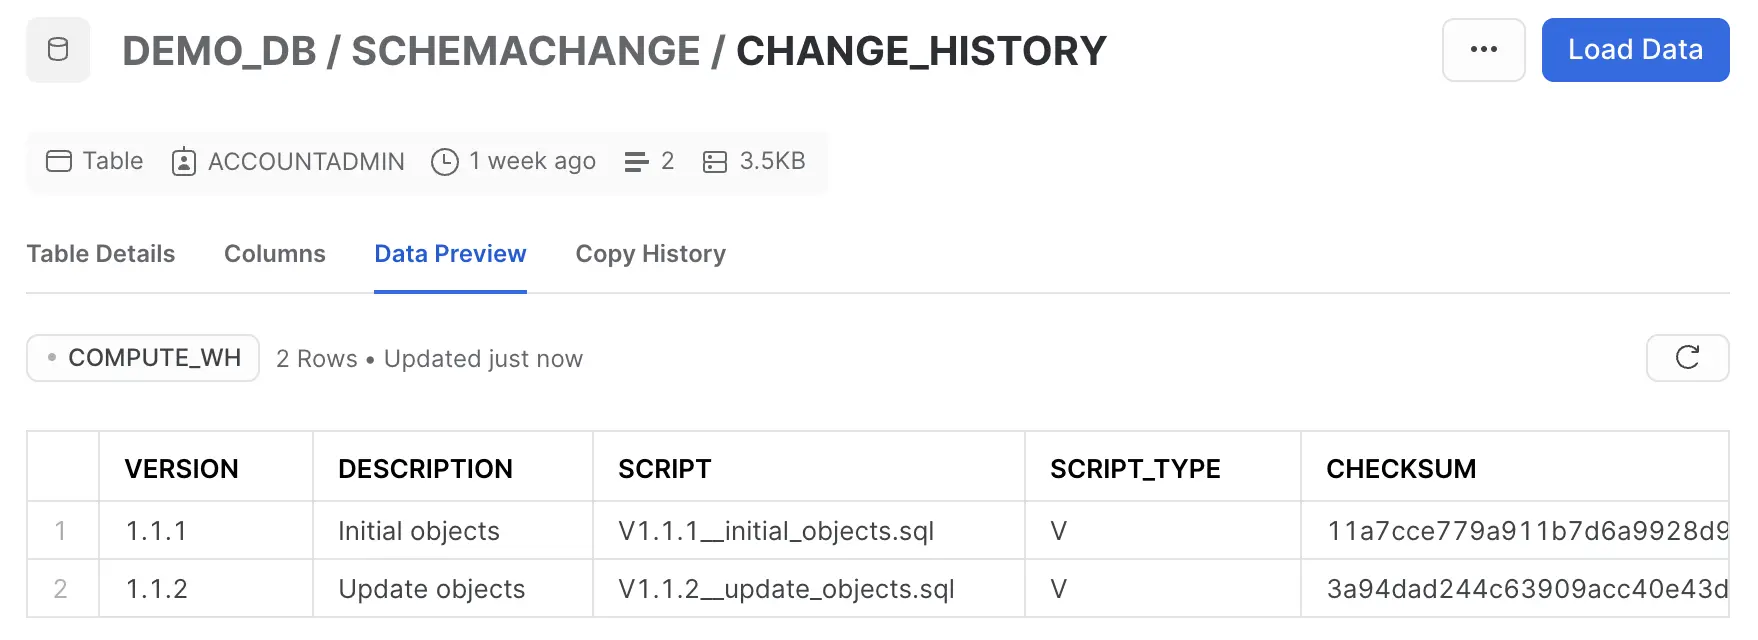Select row number 2 in the table
This screenshot has width=1758, height=640.
coord(62,589)
